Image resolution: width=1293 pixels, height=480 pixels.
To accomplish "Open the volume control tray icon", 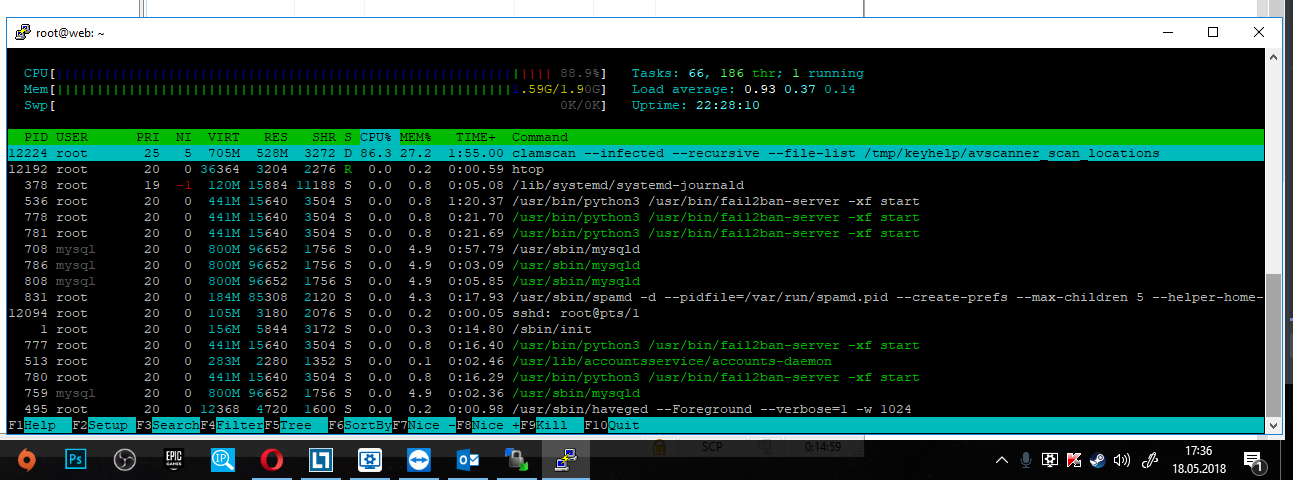I will point(1121,461).
